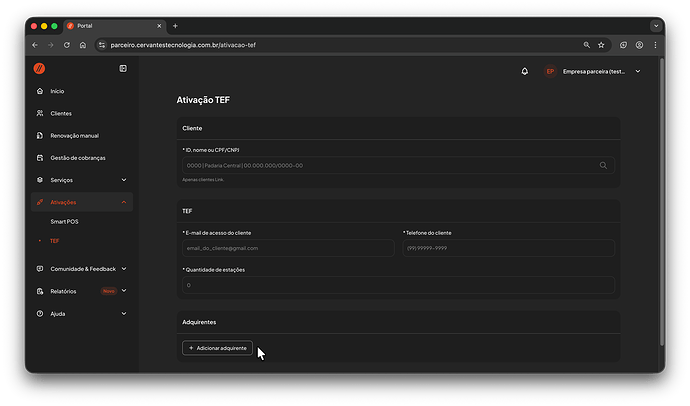Click the Cliente section title

click(x=192, y=128)
